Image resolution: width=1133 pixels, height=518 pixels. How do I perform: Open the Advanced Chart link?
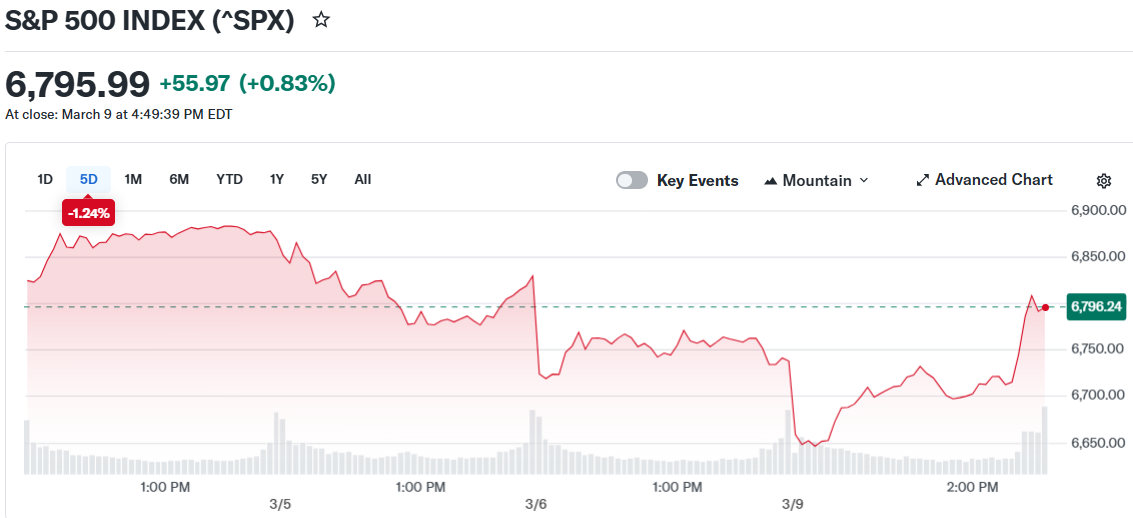click(993, 180)
